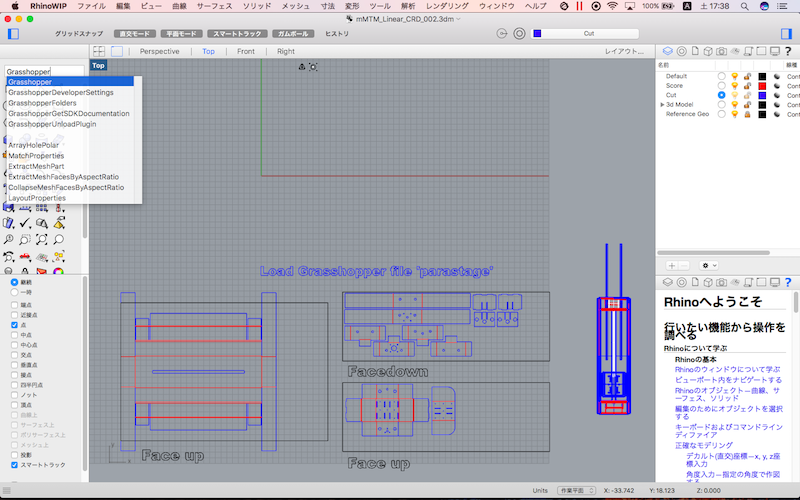
Task: Select the 一時 osnap radio button
Action: tap(14, 292)
